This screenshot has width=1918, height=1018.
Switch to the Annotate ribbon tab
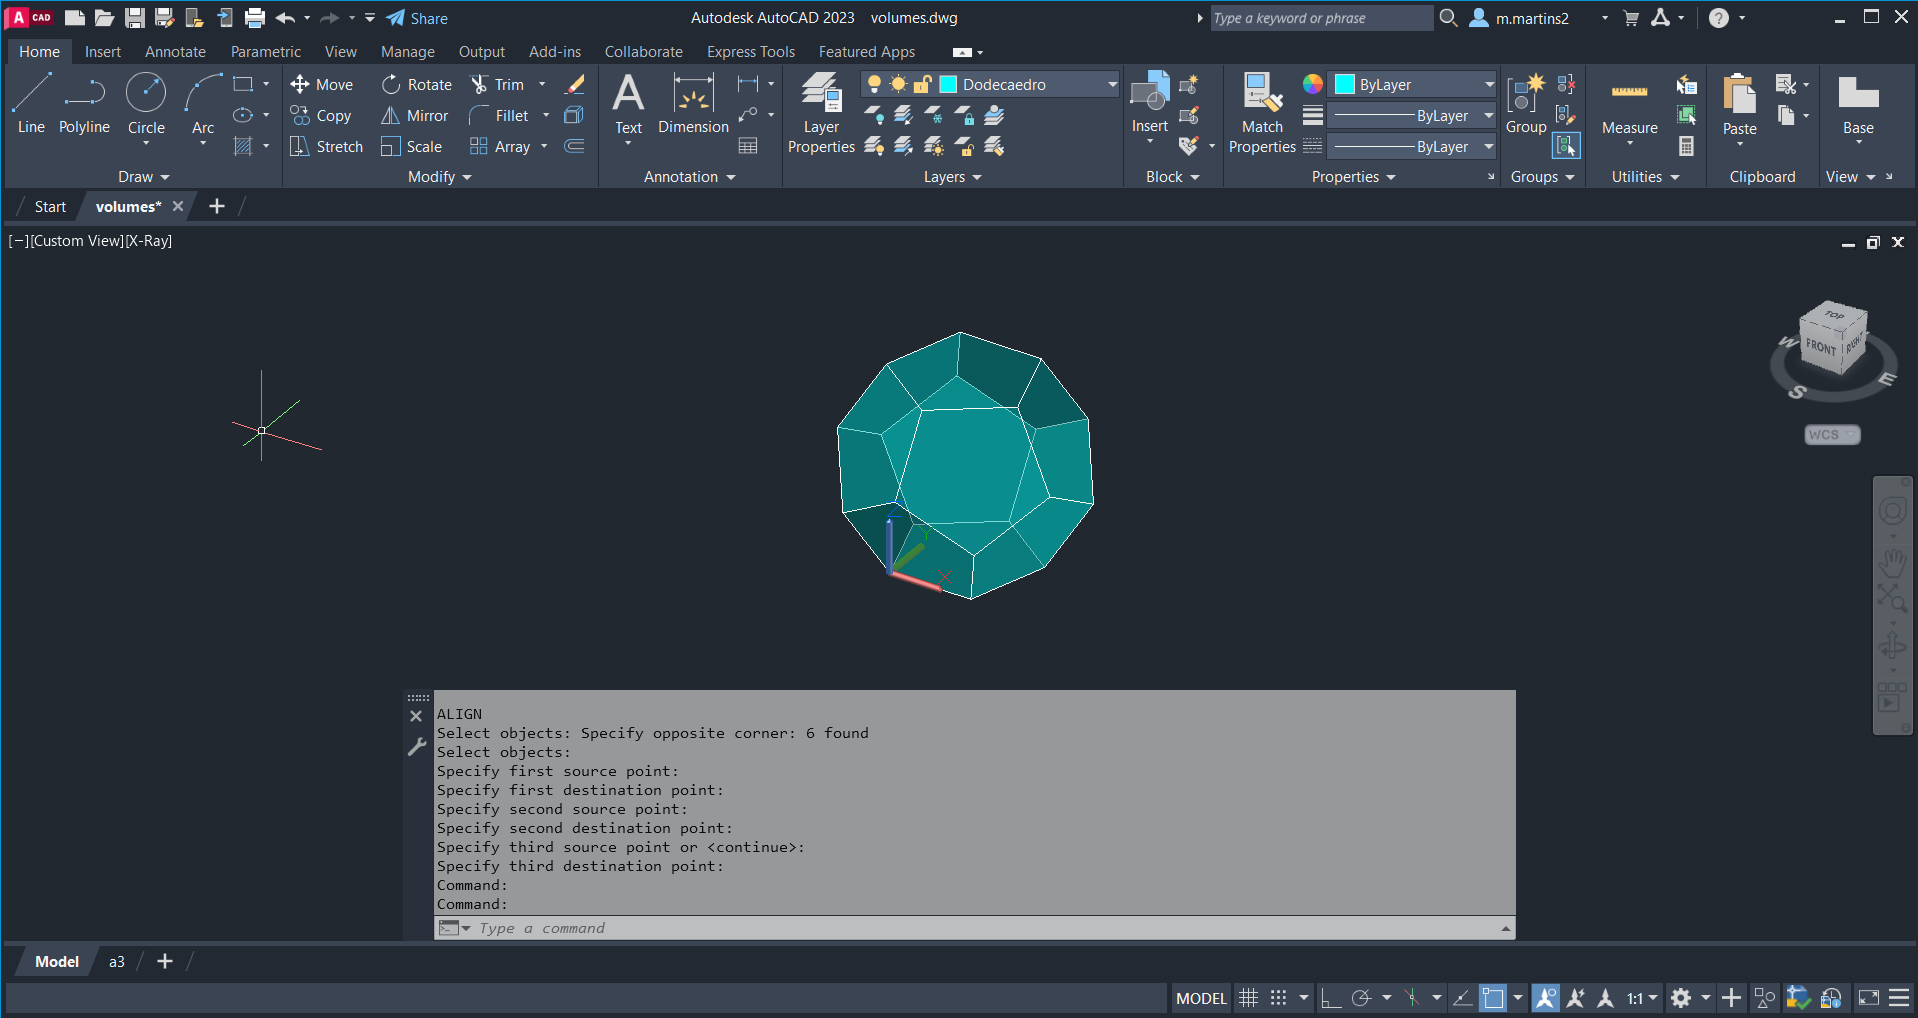[x=175, y=52]
